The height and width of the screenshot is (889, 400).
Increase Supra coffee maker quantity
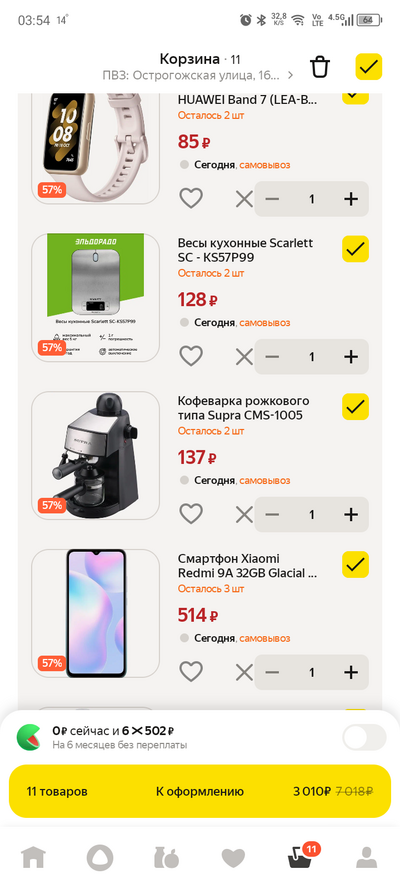(x=351, y=514)
